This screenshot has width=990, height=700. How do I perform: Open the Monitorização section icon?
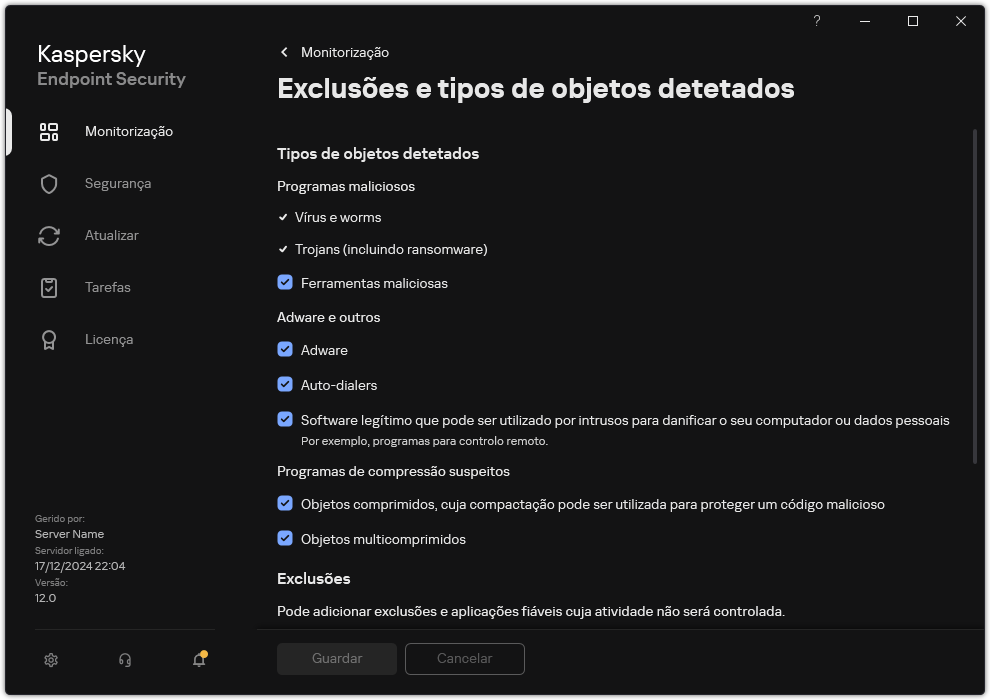(48, 131)
